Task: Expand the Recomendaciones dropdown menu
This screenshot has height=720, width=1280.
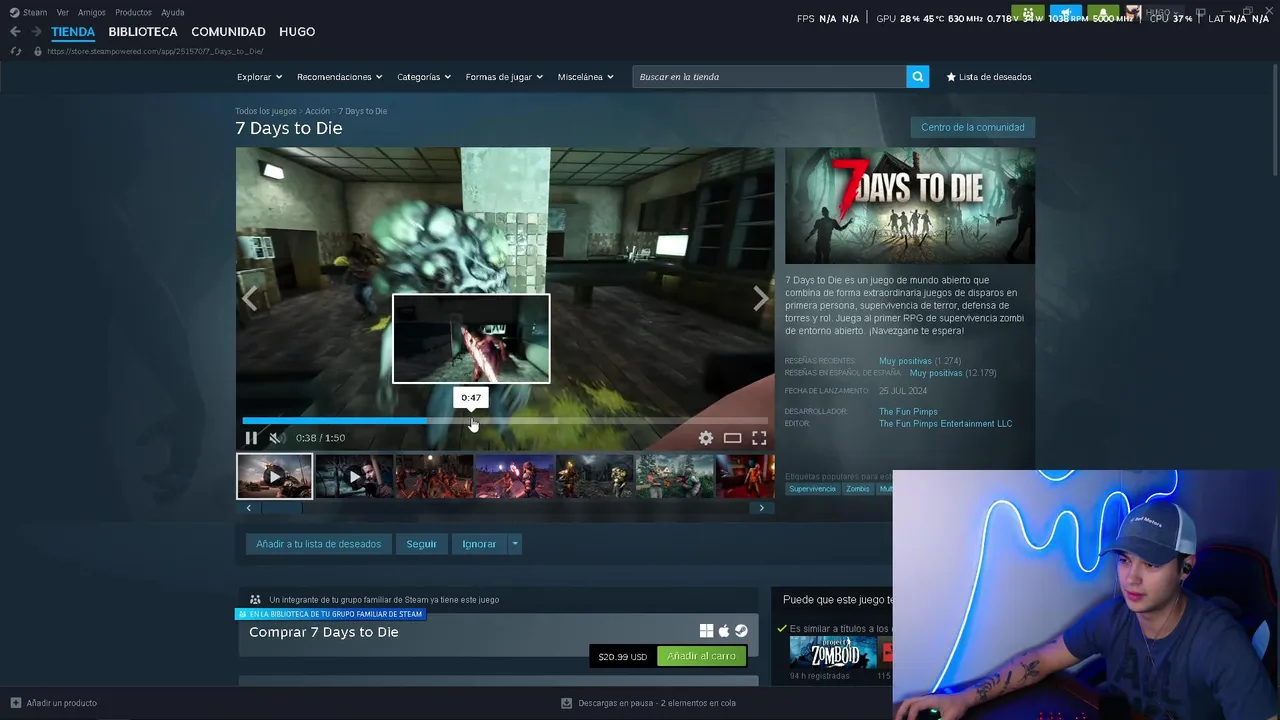Action: (340, 77)
